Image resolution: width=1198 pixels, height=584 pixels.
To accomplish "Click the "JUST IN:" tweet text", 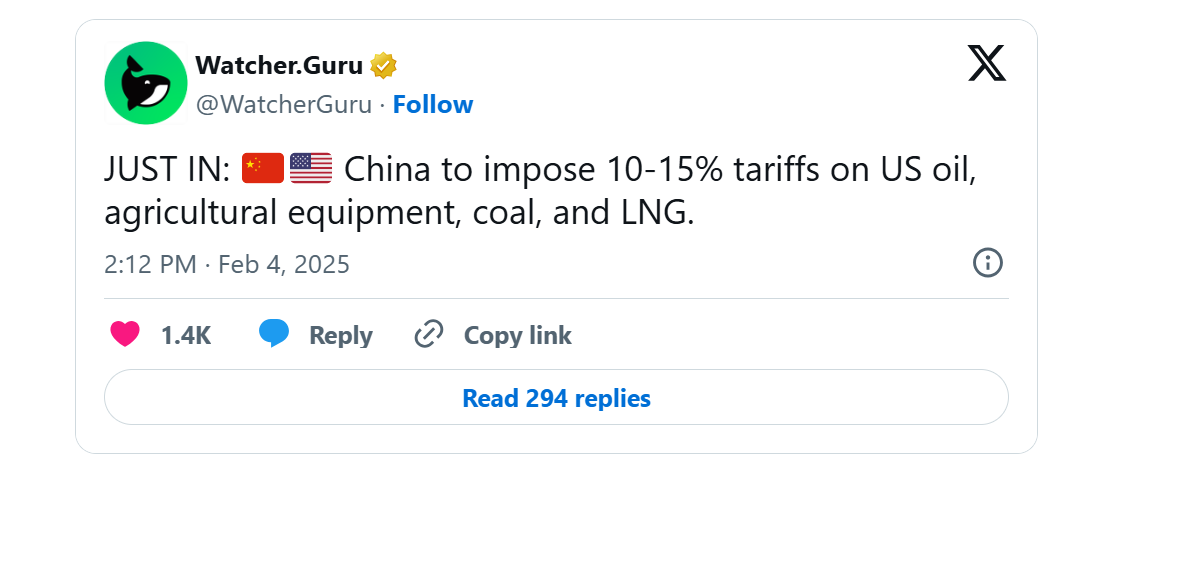I will point(167,169).
